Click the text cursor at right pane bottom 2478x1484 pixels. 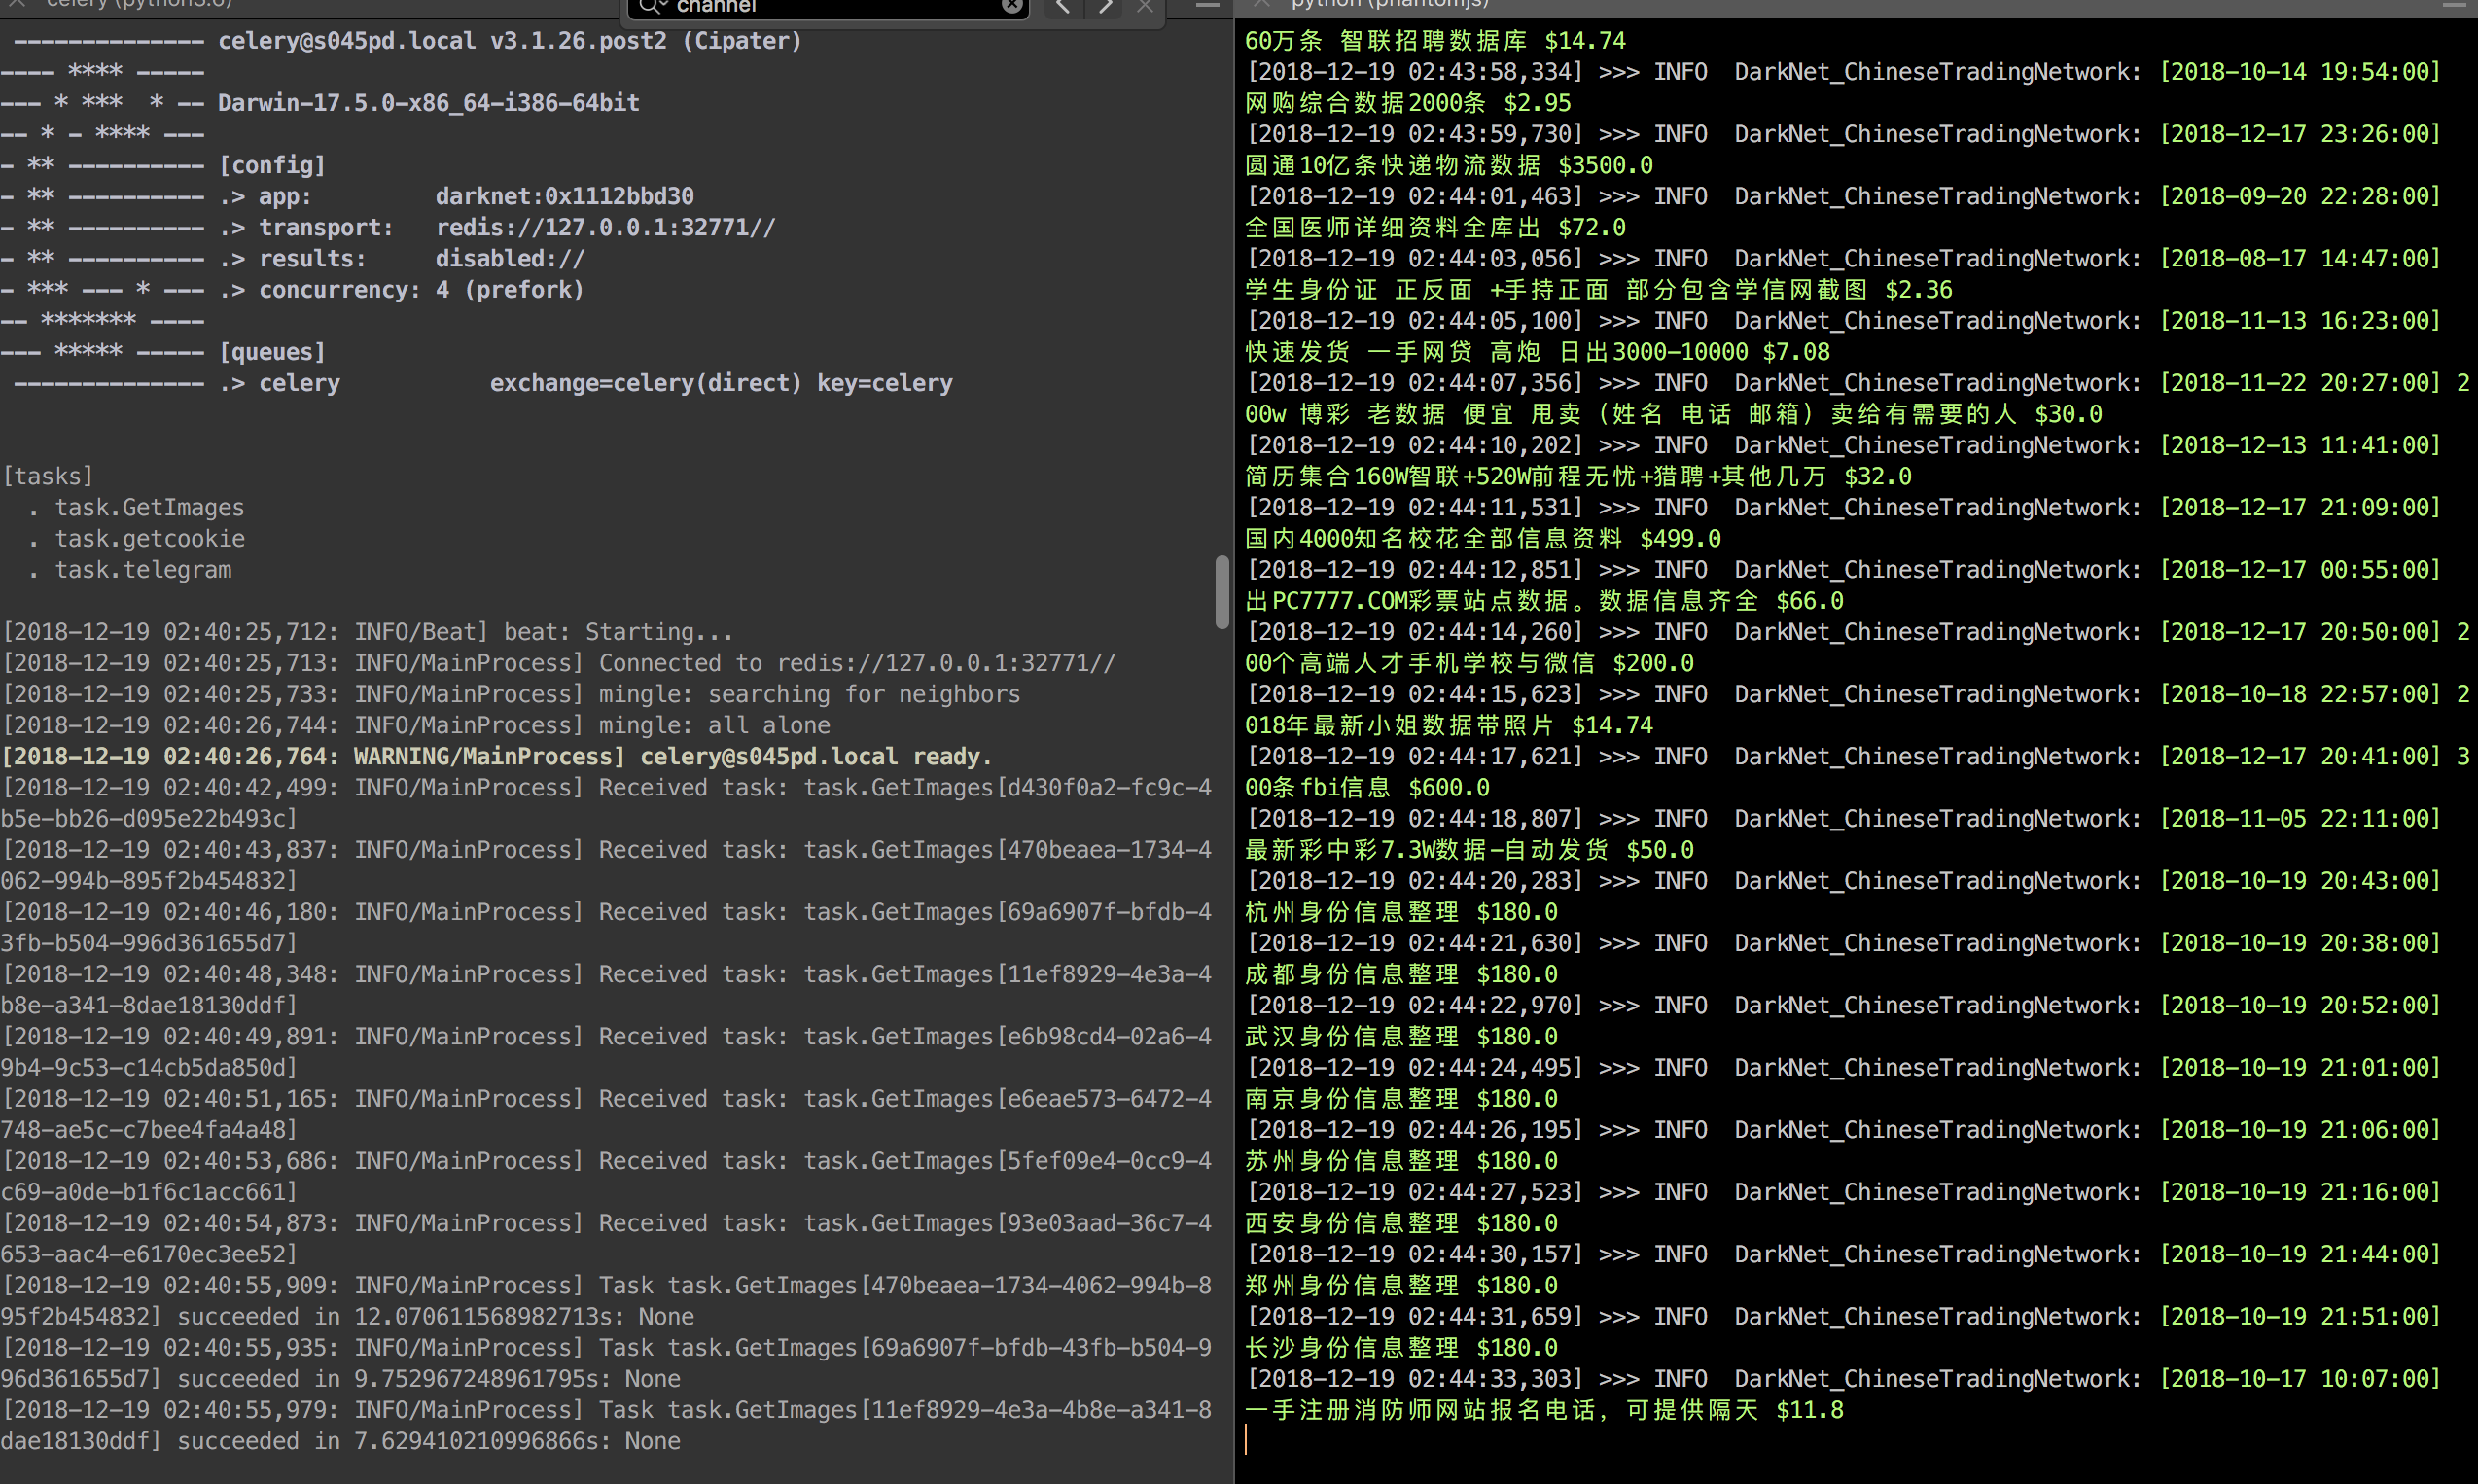coord(1247,1440)
